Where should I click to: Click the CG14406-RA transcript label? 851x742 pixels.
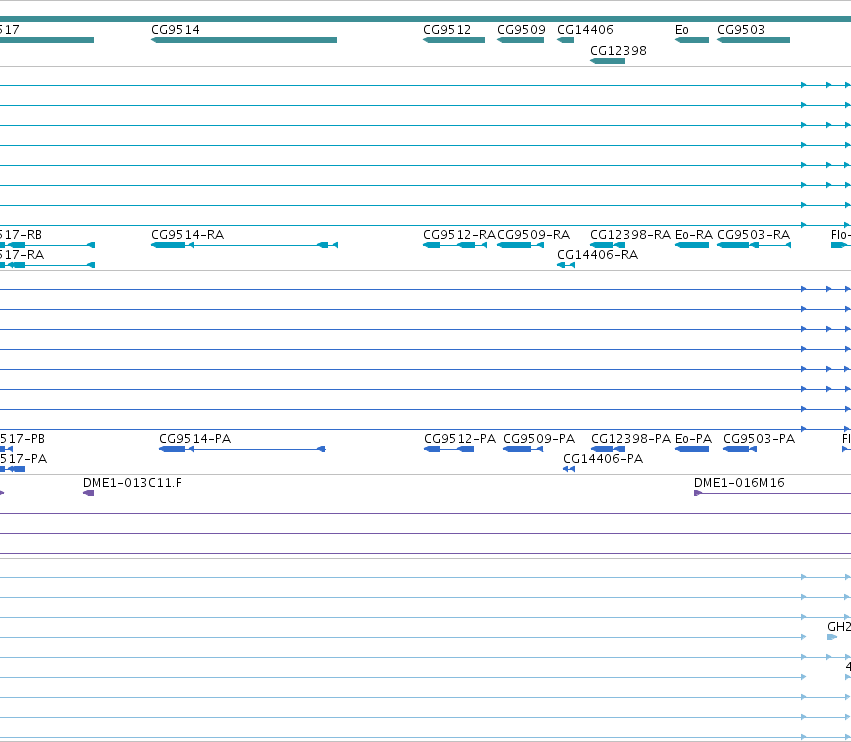(598, 255)
